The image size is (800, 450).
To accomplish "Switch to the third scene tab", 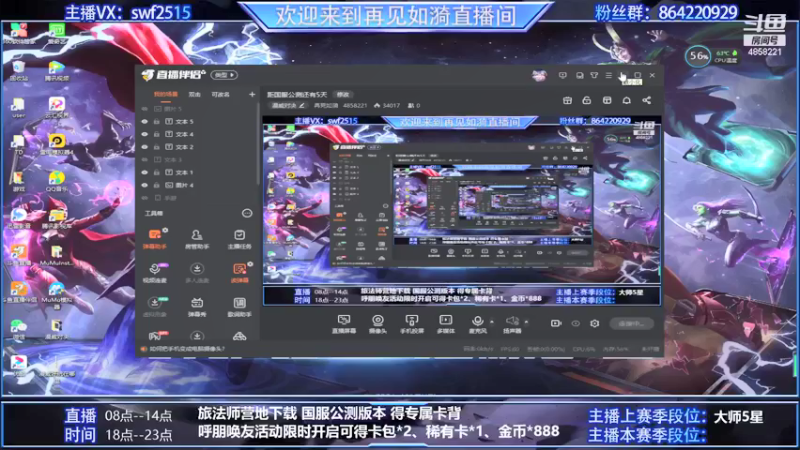I will pyautogui.click(x=220, y=94).
